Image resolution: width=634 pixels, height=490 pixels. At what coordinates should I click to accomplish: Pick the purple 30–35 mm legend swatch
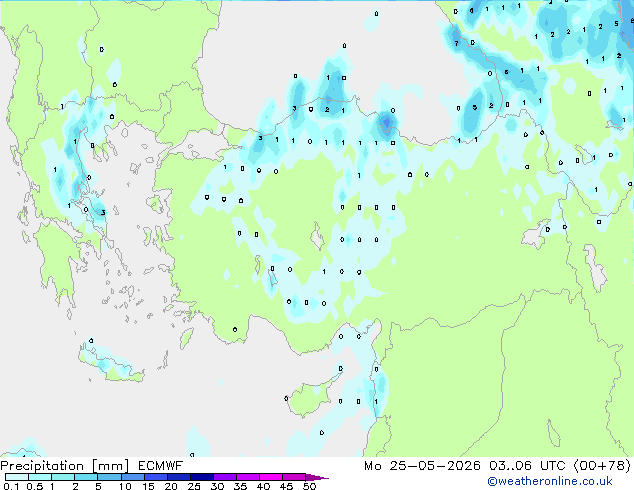tap(225, 477)
